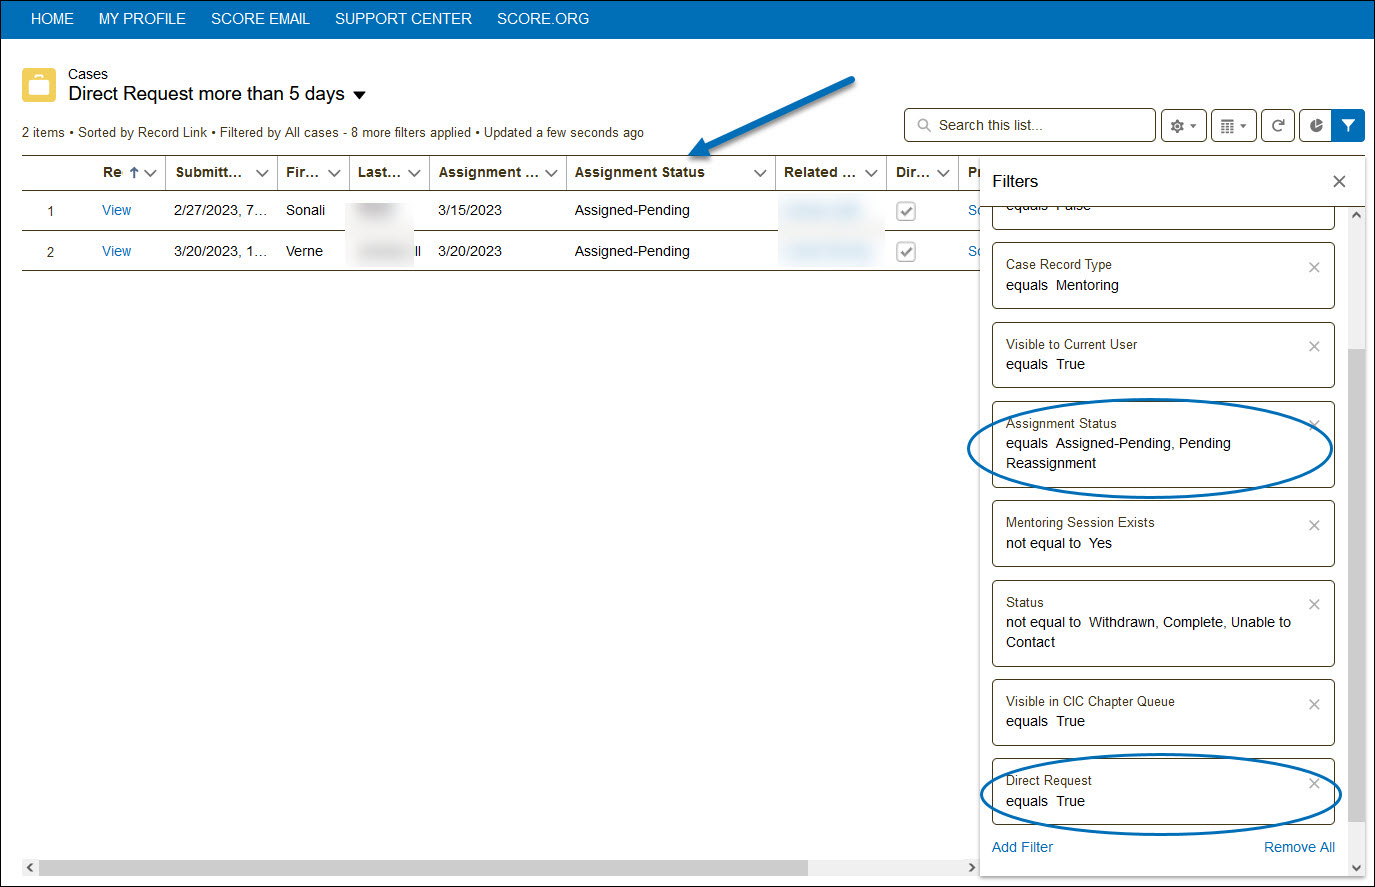Open SCORE EMAIL from the navigation bar

[x=260, y=19]
